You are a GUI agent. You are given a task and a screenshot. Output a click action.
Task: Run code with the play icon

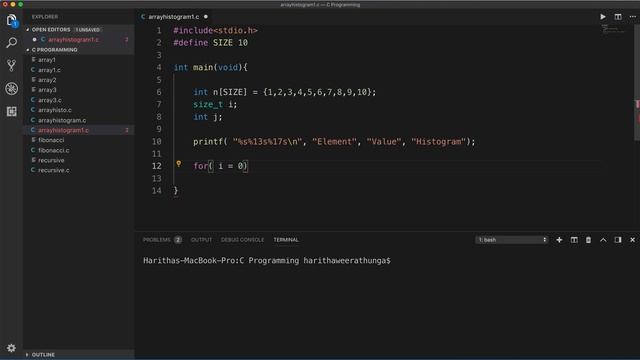tap(603, 17)
